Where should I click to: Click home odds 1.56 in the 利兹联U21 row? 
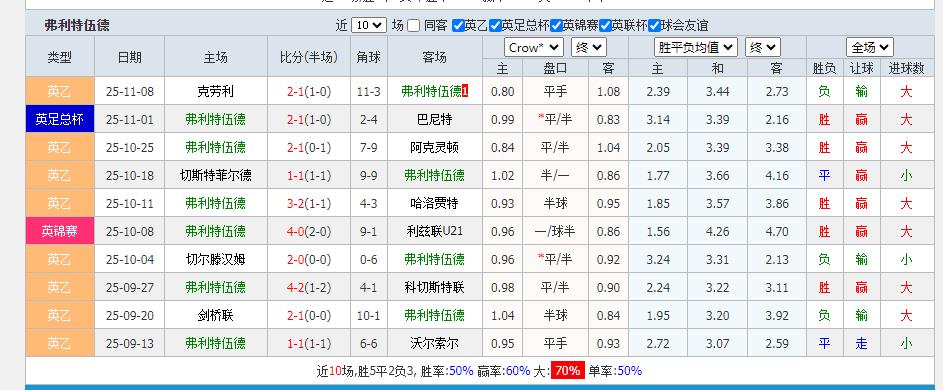coord(658,231)
